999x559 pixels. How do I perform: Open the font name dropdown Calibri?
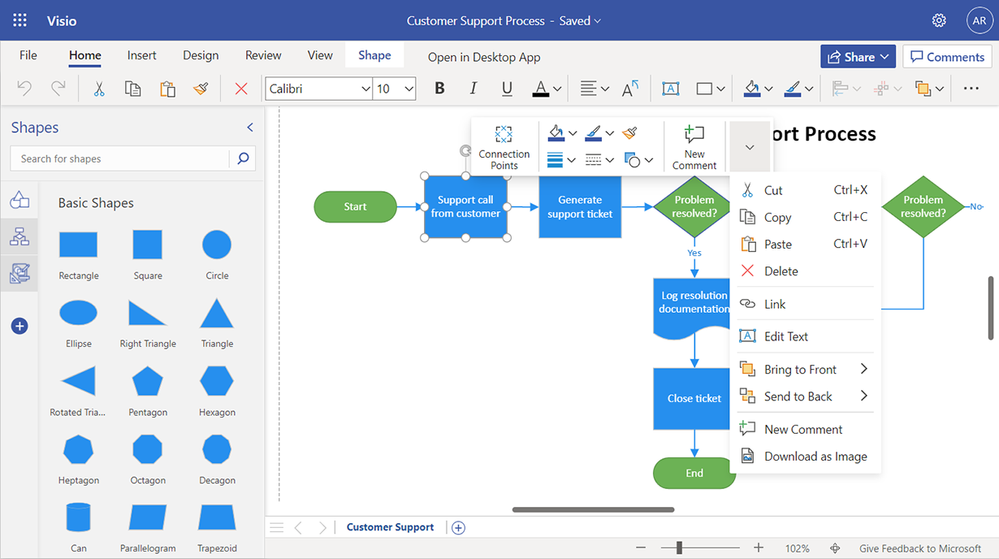pyautogui.click(x=366, y=89)
